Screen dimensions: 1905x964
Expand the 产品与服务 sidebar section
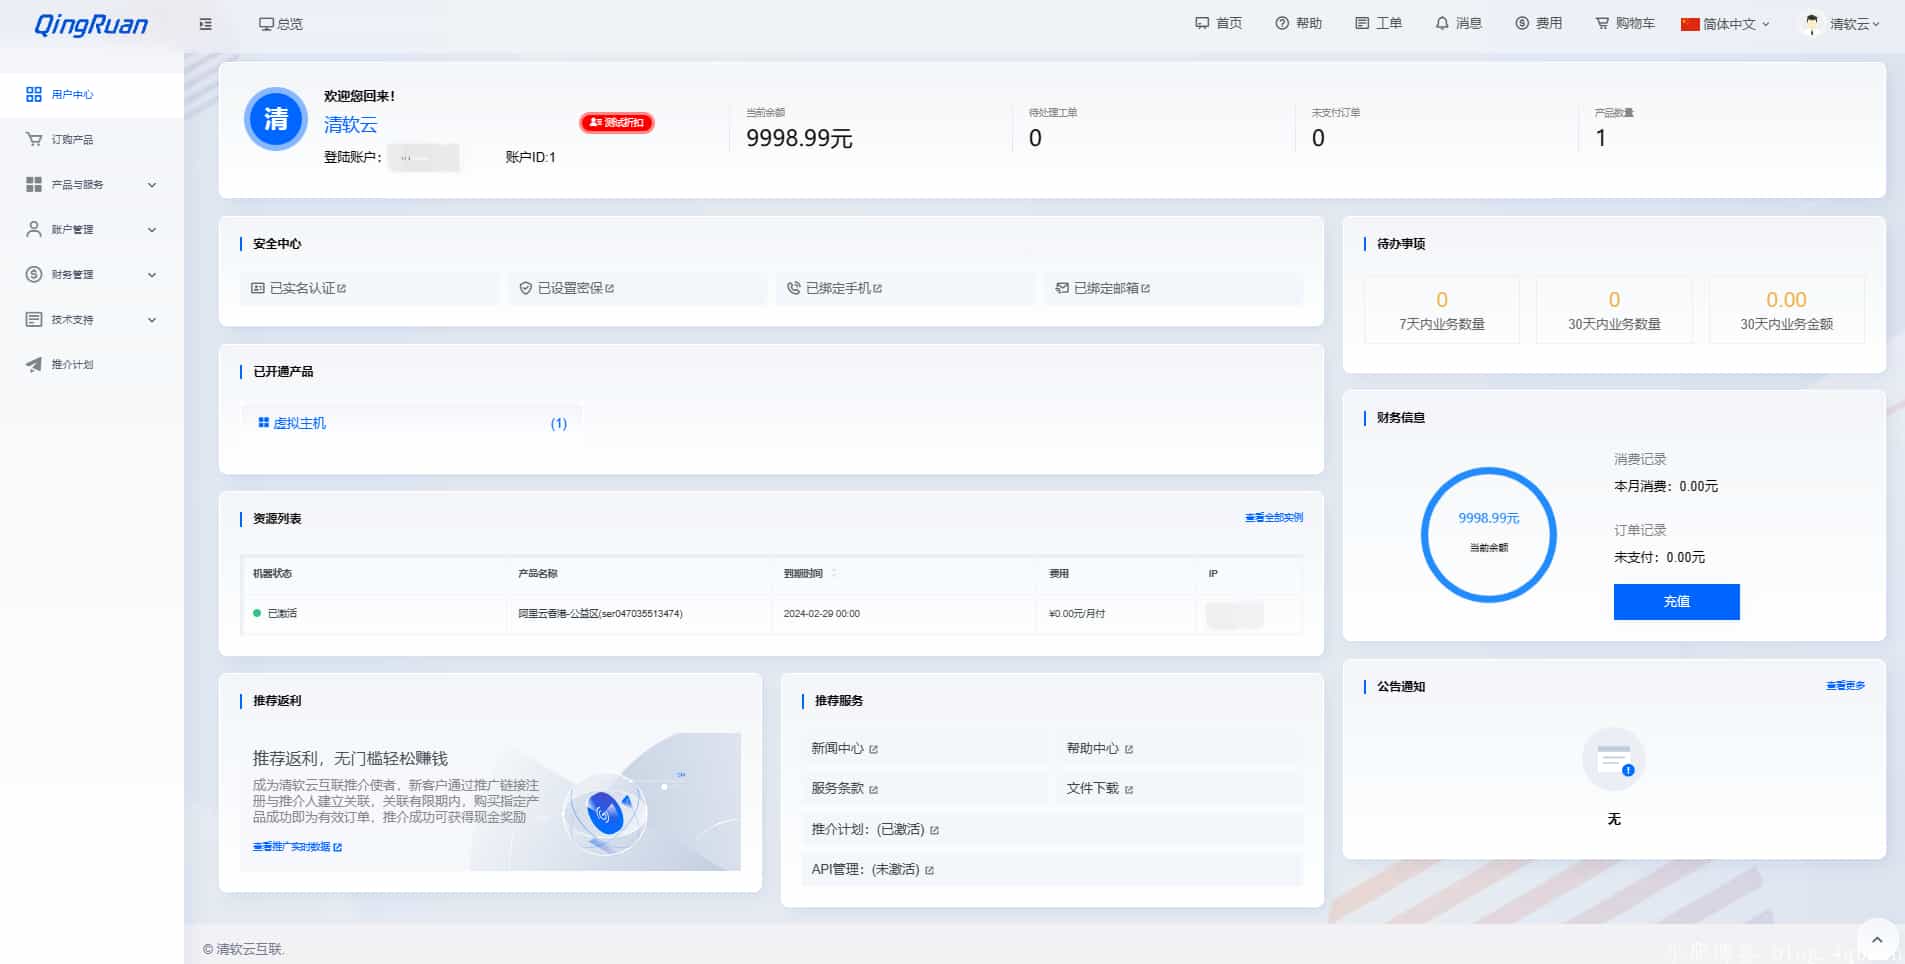coord(88,184)
